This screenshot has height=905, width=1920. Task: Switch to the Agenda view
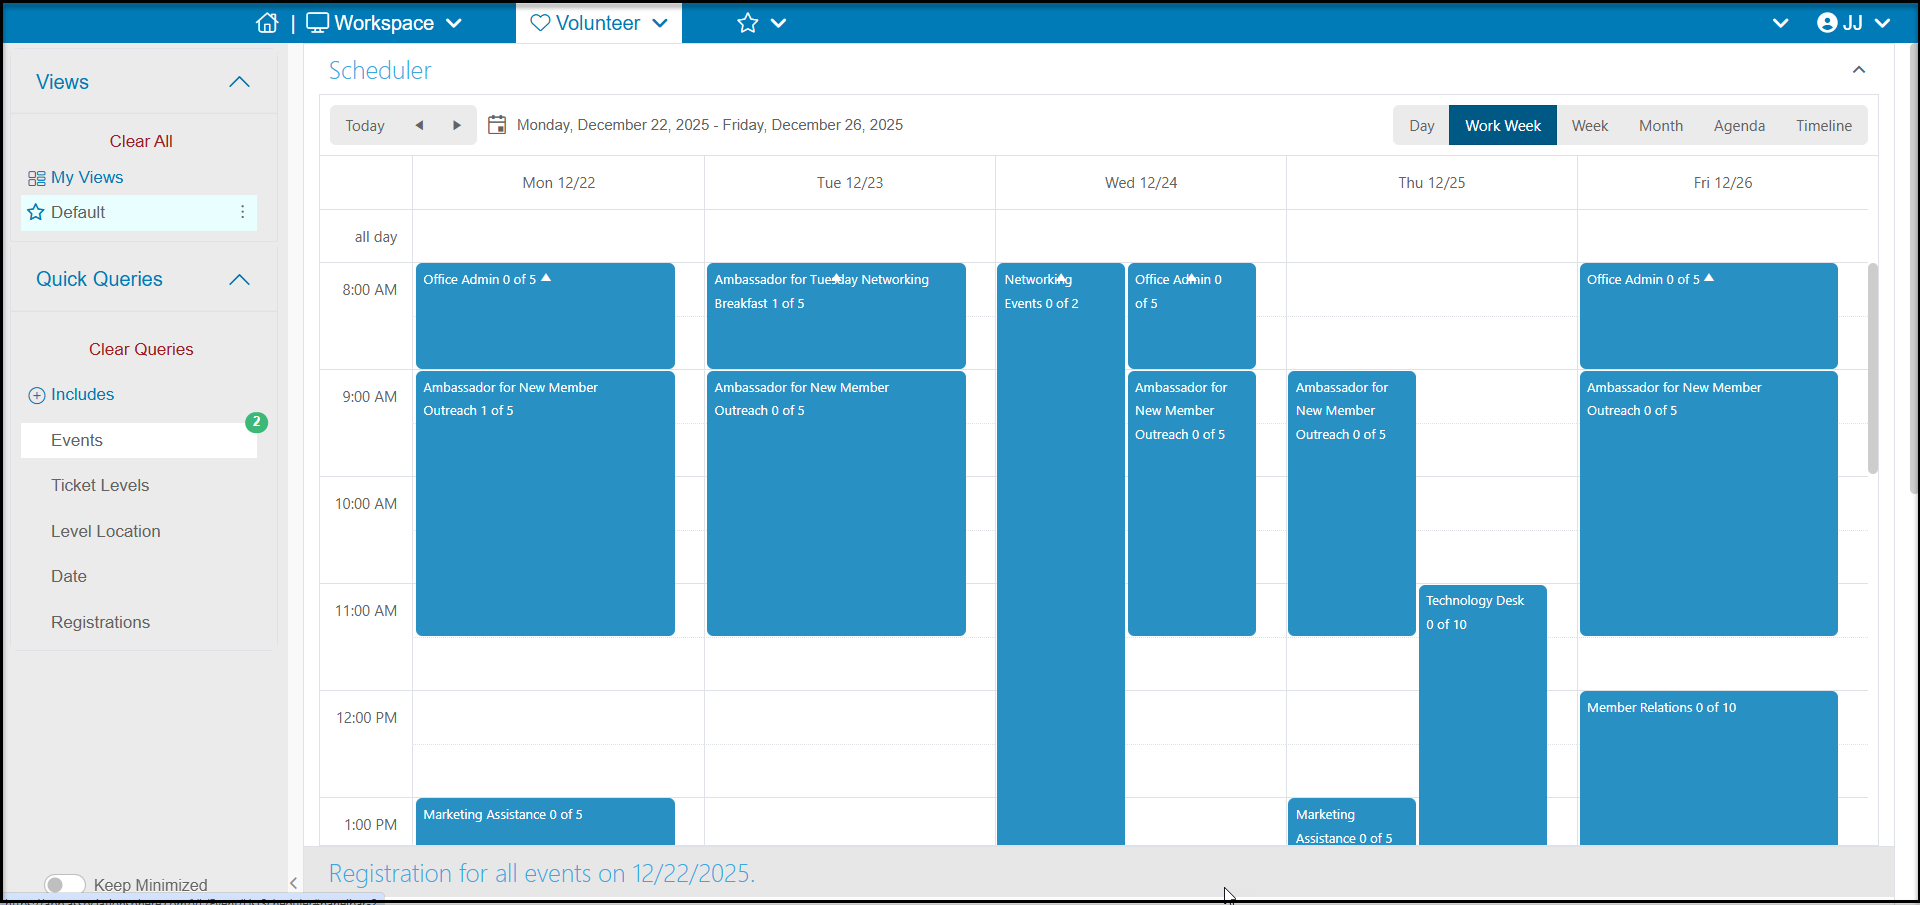(1739, 125)
